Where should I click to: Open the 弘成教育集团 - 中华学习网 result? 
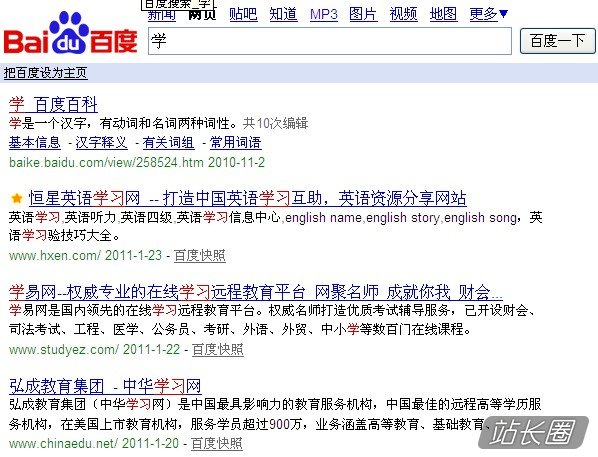(x=105, y=386)
